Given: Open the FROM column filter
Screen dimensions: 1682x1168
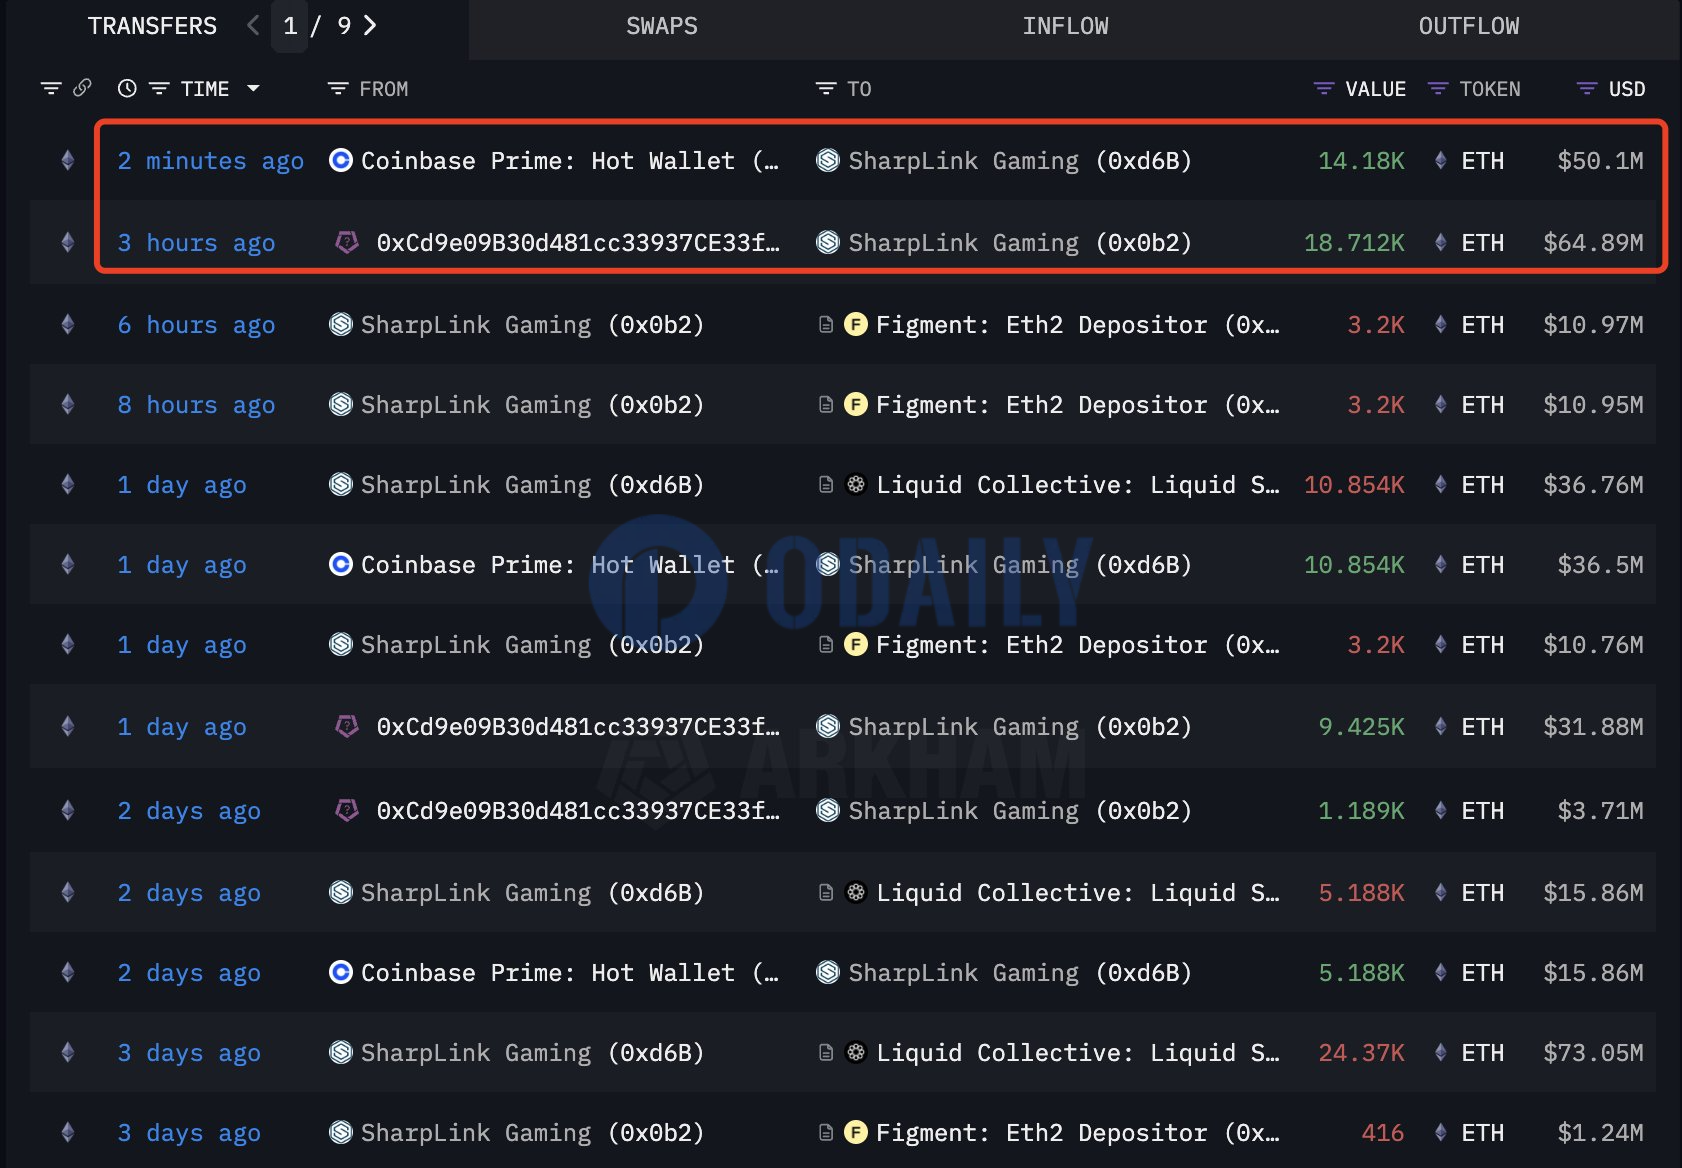Looking at the screenshot, I should [338, 89].
